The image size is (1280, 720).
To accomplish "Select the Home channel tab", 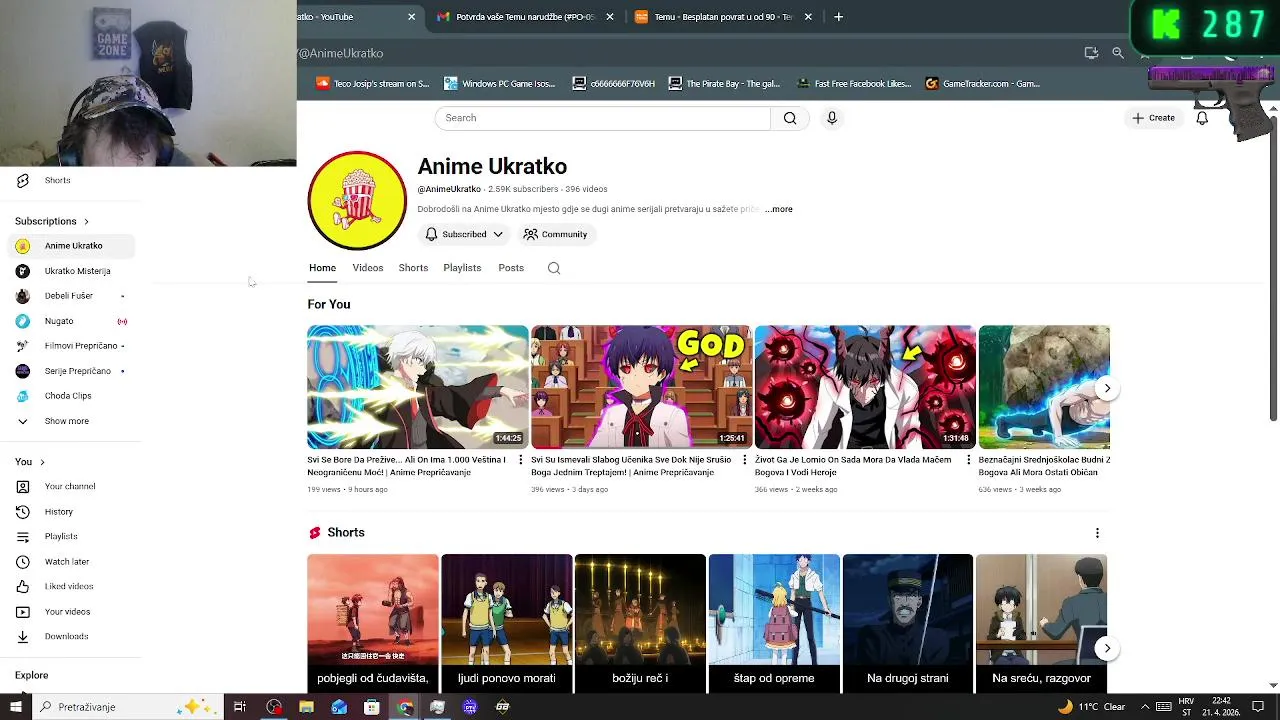I will coord(322,268).
